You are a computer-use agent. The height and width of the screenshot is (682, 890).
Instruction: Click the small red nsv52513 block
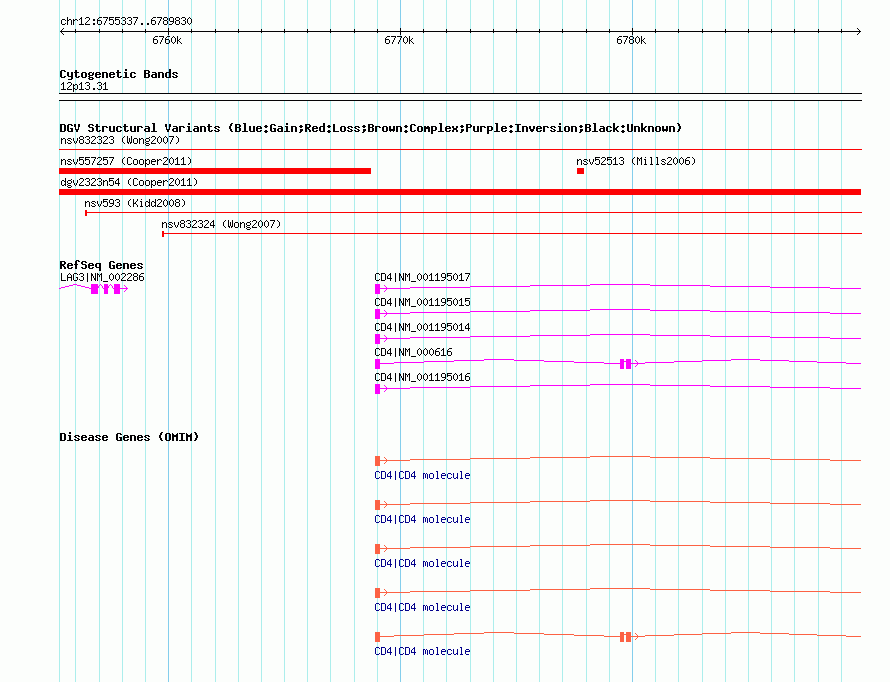click(580, 171)
